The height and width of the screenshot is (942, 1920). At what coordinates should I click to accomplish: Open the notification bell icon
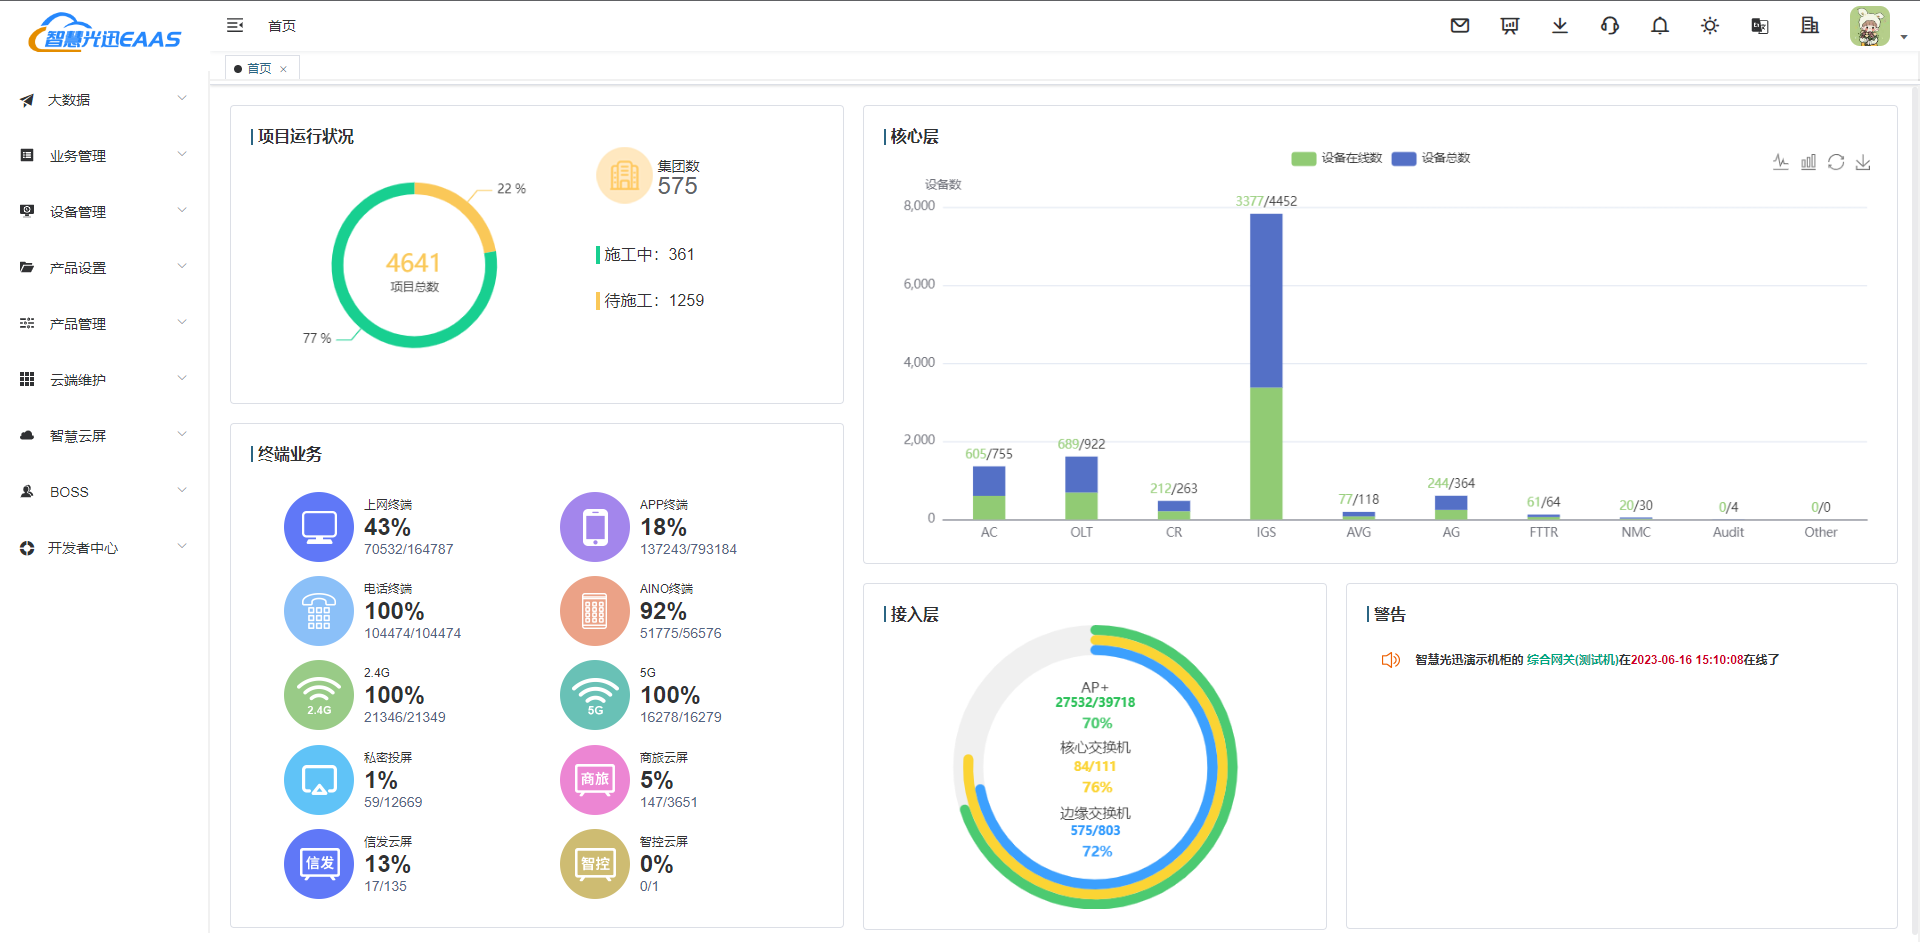point(1660,26)
